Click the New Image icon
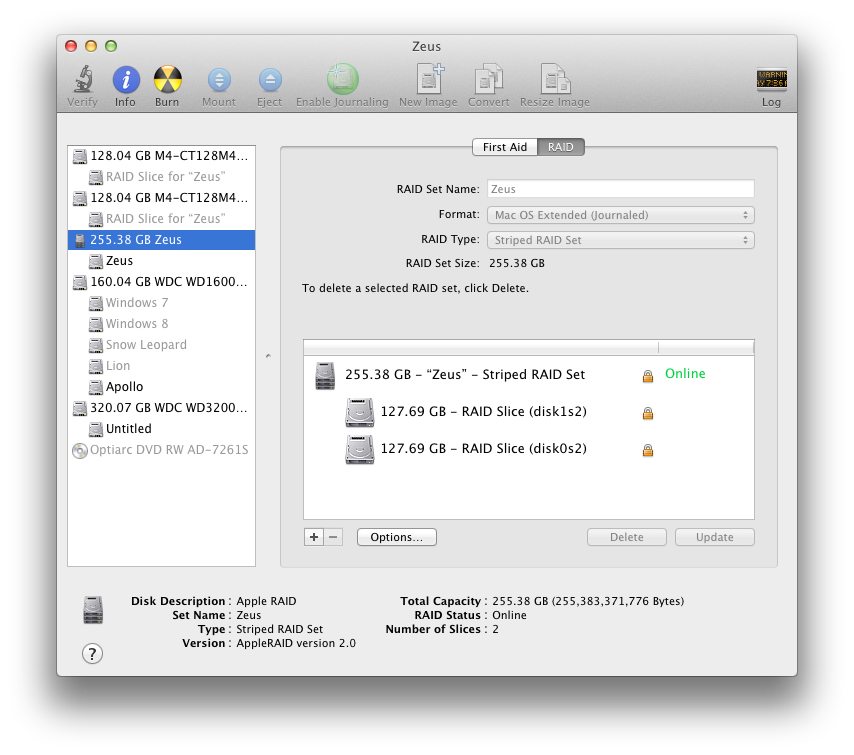Image resolution: width=854 pixels, height=755 pixels. (429, 80)
